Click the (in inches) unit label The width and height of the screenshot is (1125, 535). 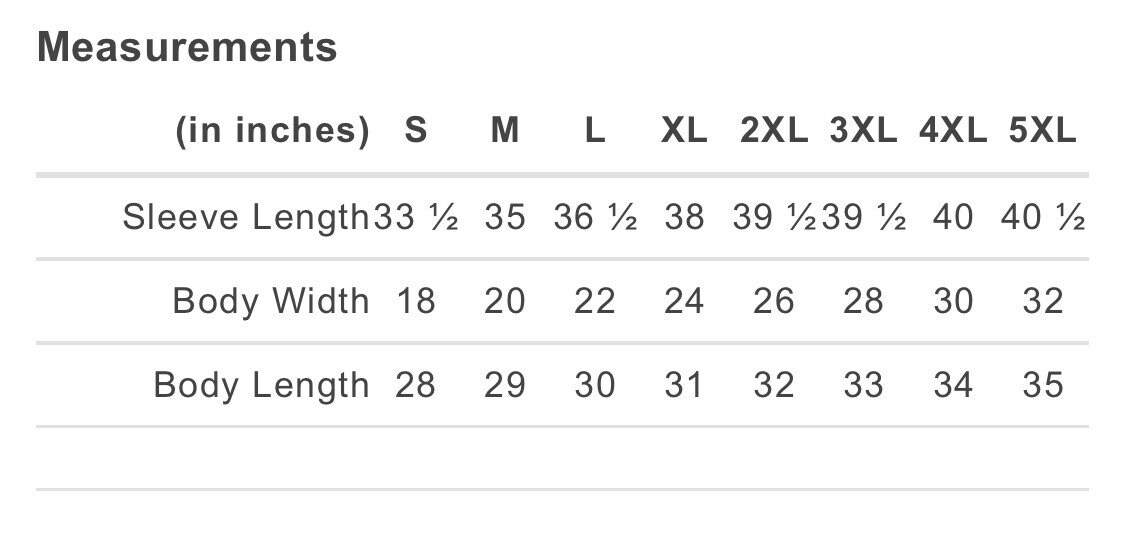tap(273, 131)
